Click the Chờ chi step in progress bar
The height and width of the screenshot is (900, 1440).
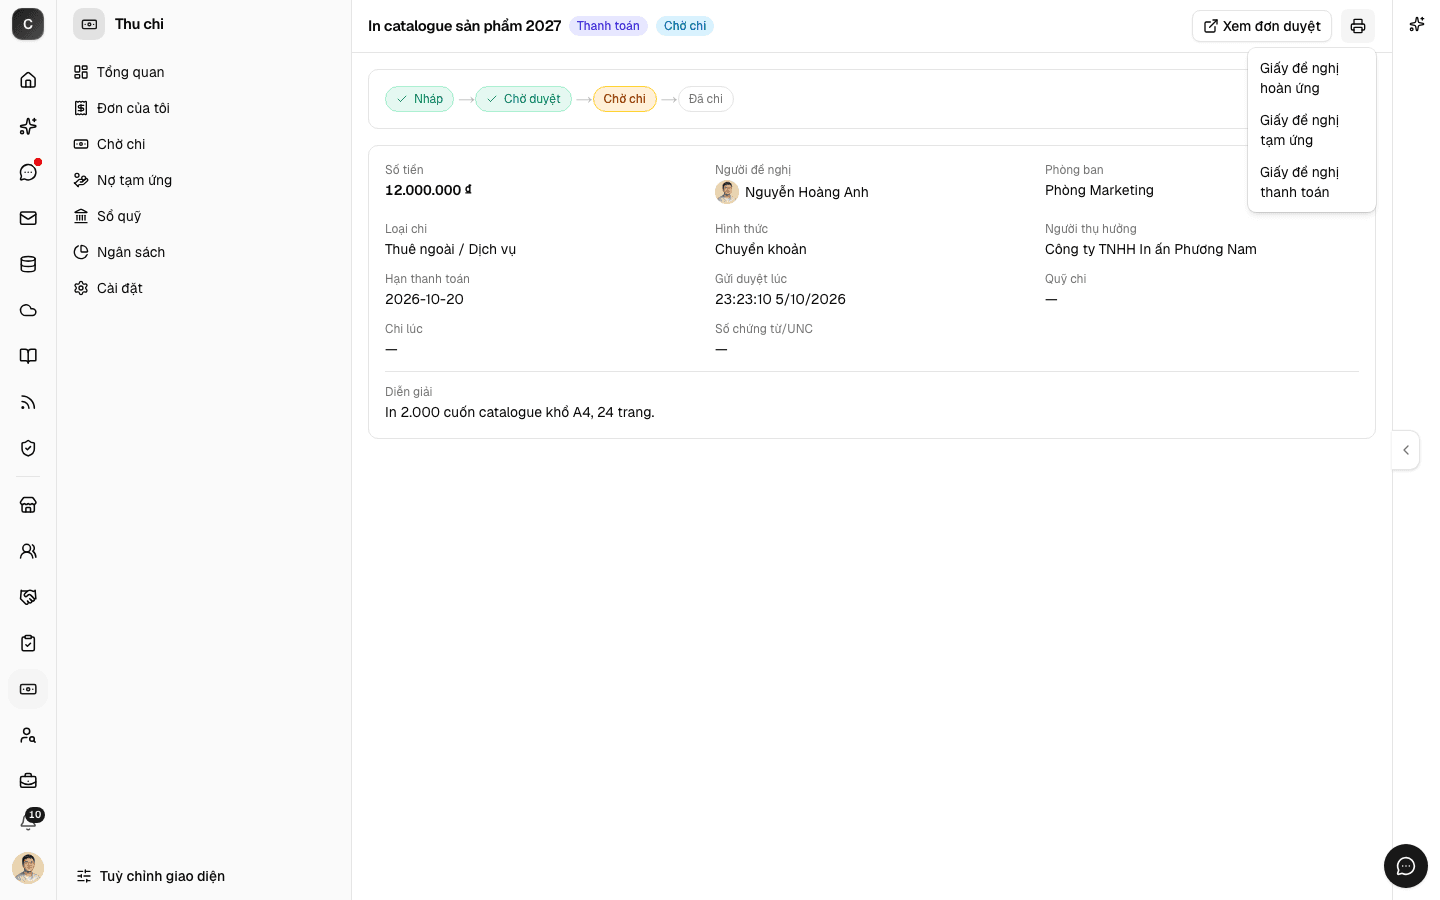coord(625,99)
